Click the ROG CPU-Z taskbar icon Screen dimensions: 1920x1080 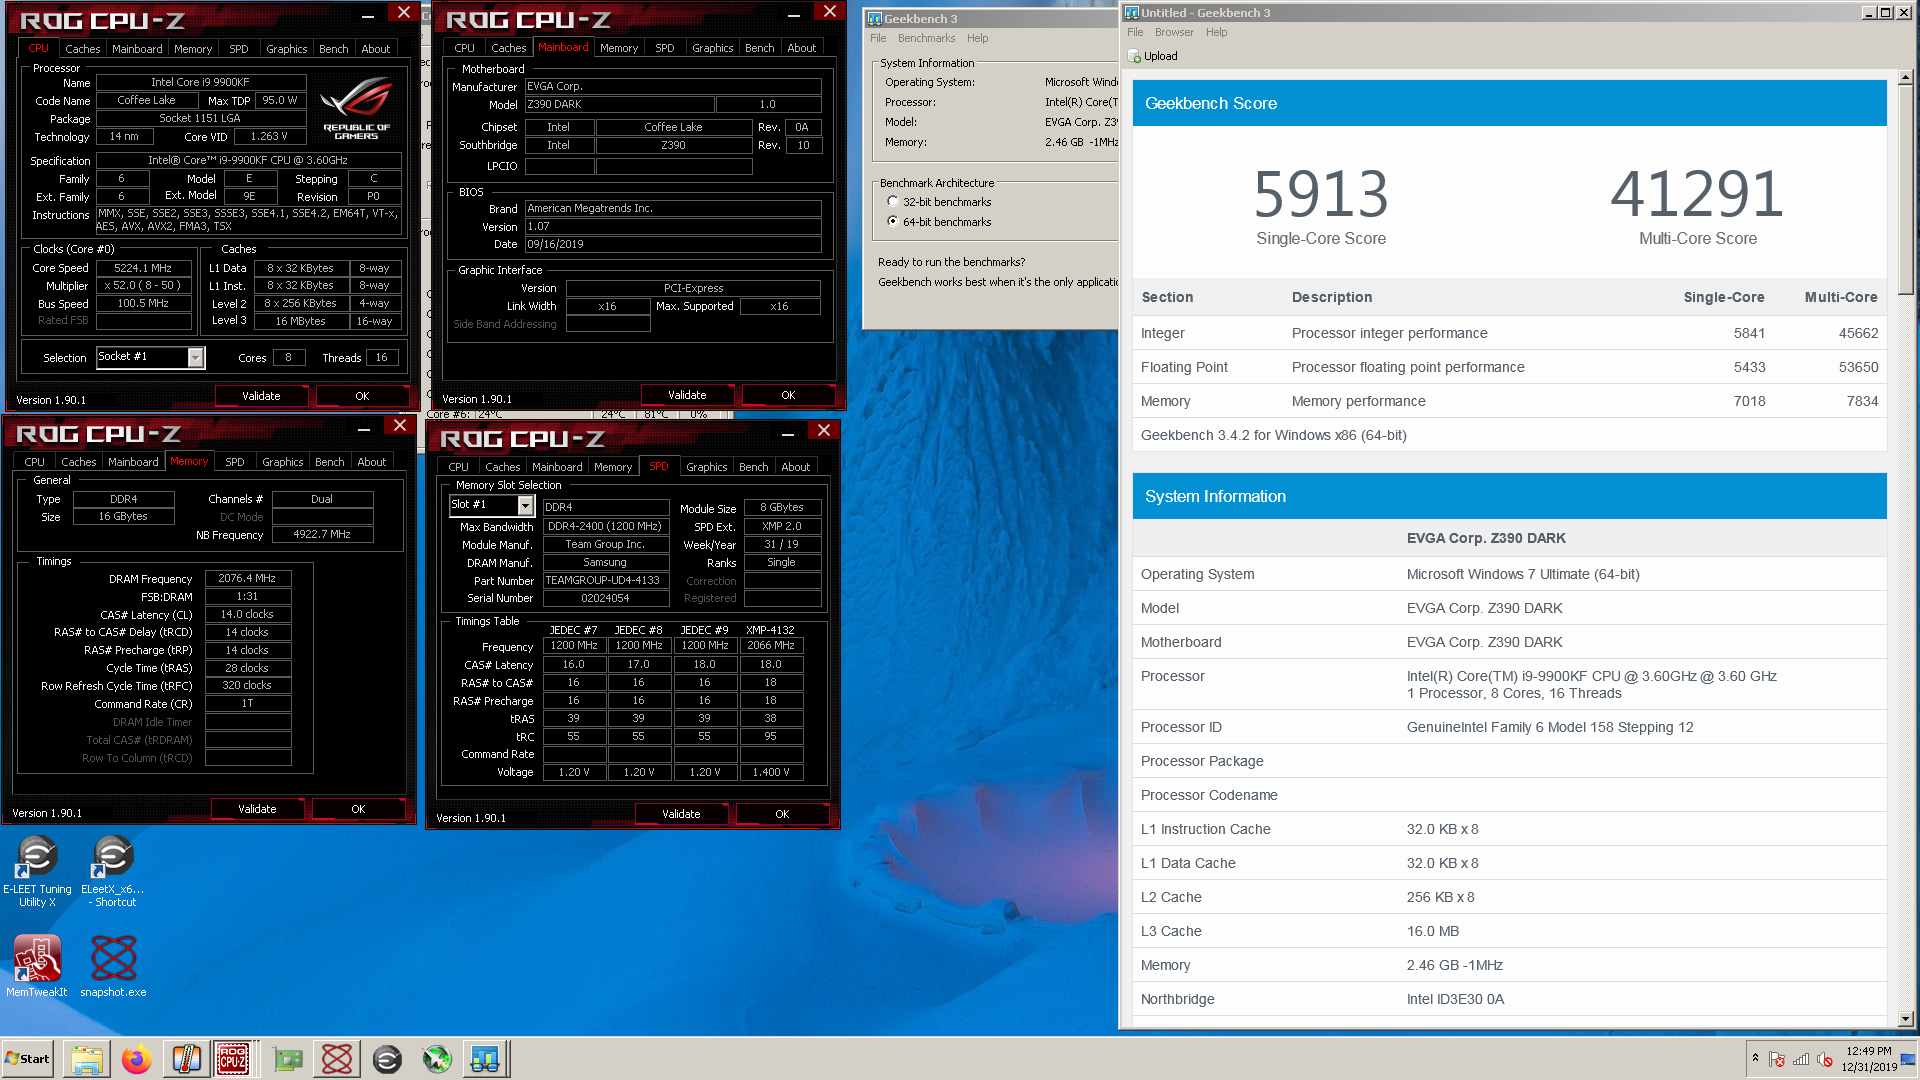click(x=233, y=1059)
